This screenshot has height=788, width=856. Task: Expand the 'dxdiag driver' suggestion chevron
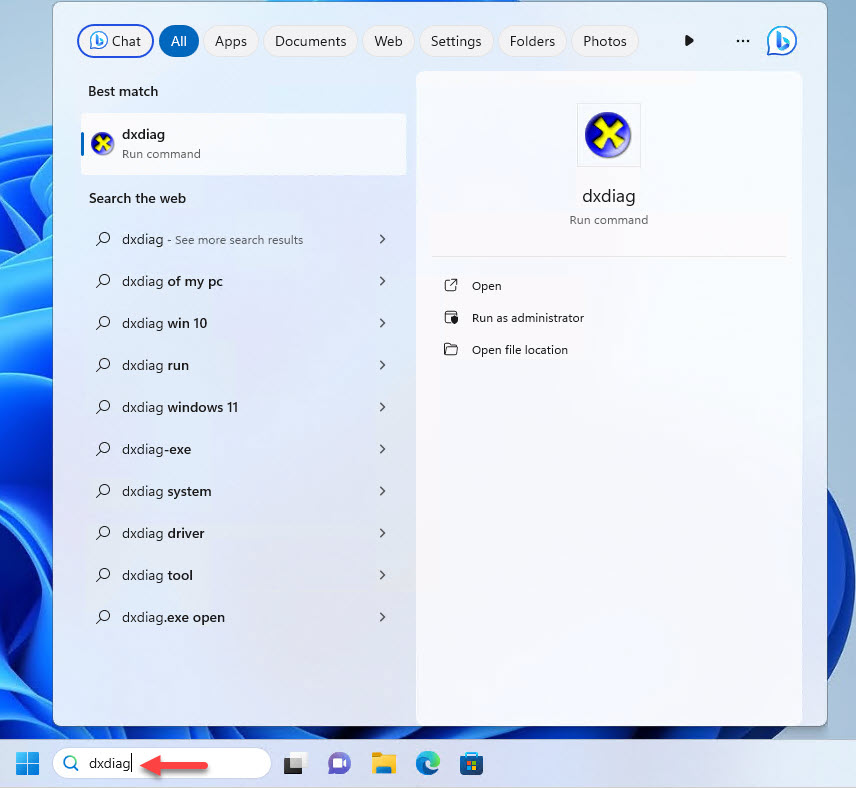(382, 534)
